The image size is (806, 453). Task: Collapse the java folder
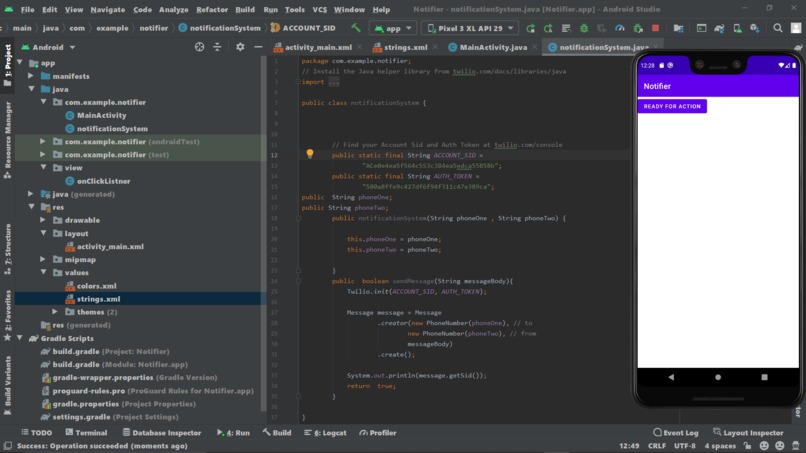tap(32, 89)
